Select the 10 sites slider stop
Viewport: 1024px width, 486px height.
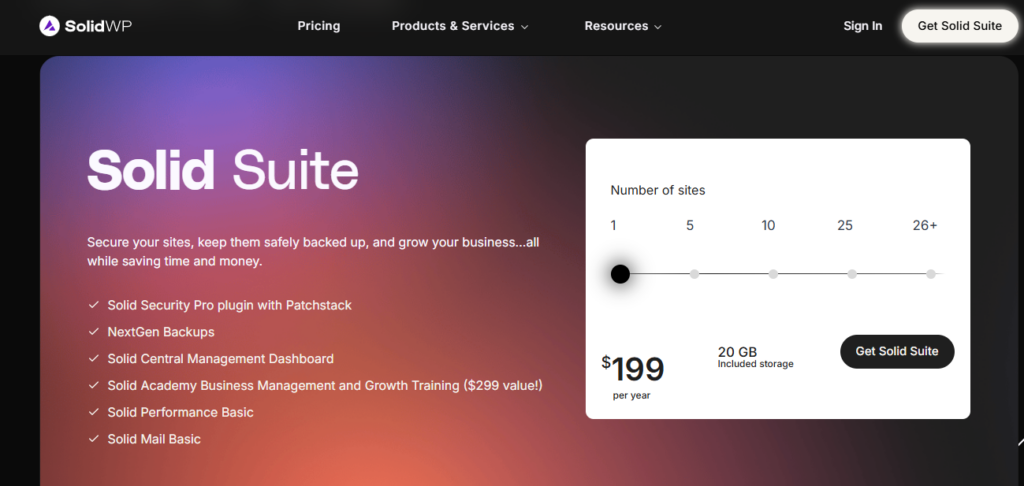[773, 274]
